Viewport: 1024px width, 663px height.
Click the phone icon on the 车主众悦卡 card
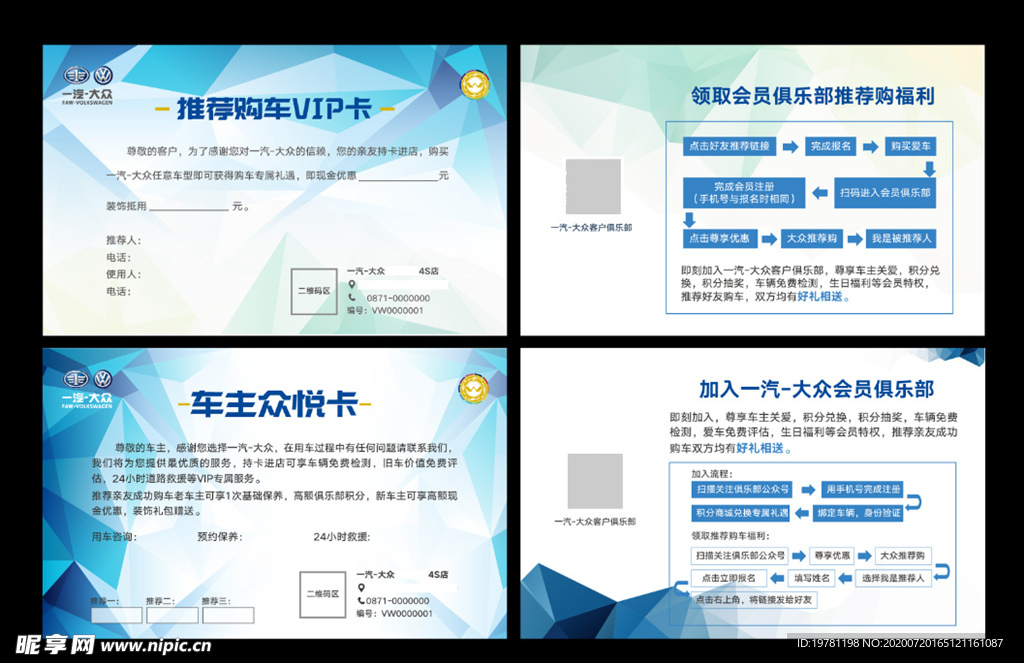click(x=361, y=601)
